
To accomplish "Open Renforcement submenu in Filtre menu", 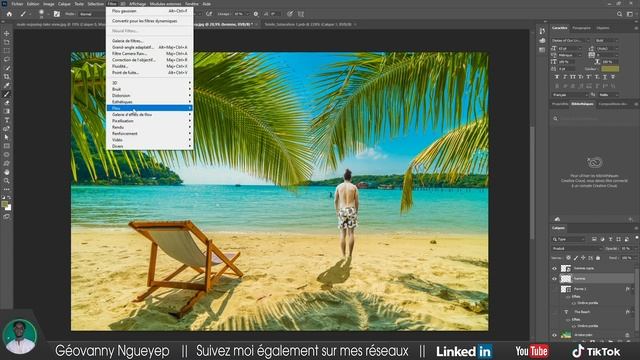I will pos(150,133).
